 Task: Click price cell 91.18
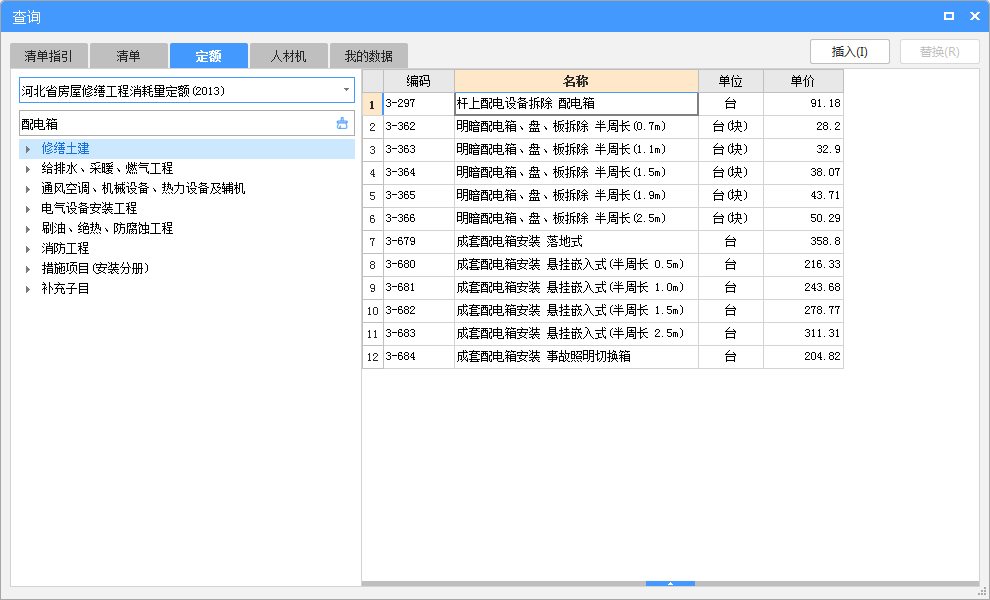click(803, 104)
